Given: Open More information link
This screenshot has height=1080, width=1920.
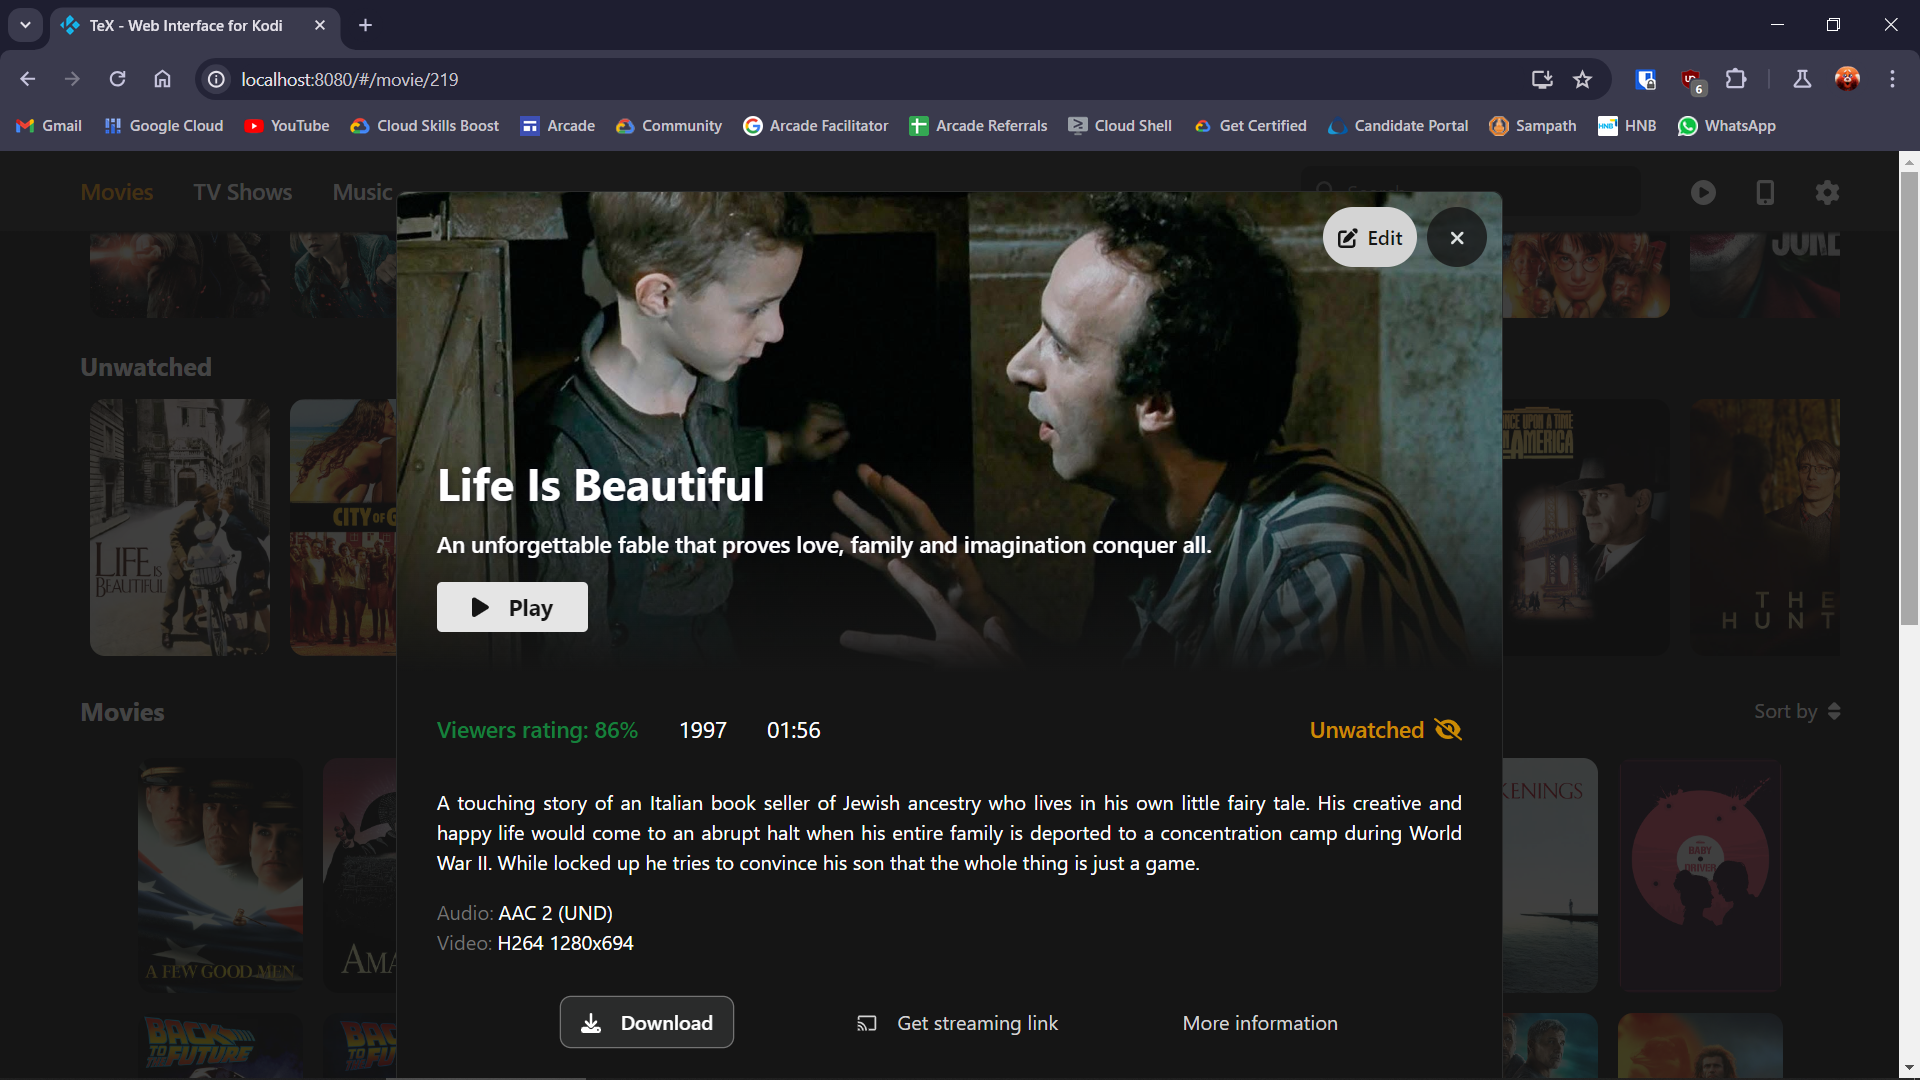Looking at the screenshot, I should click(x=1260, y=1023).
